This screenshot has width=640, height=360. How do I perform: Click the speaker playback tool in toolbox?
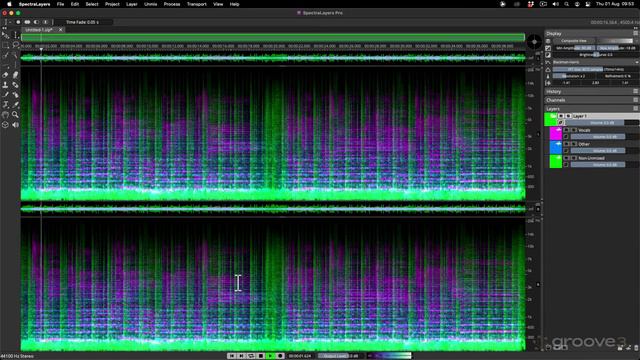coord(16,125)
